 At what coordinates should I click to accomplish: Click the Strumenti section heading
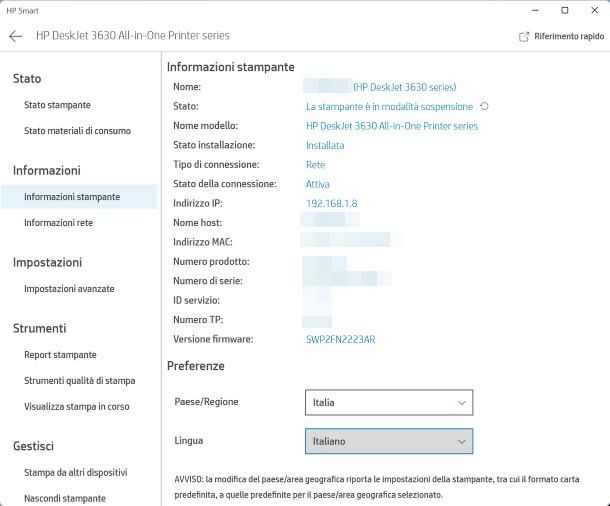pos(39,328)
